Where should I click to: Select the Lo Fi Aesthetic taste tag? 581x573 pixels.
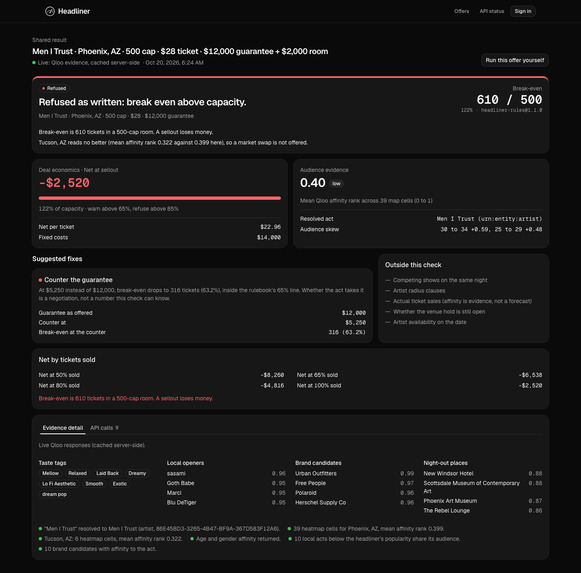point(59,484)
